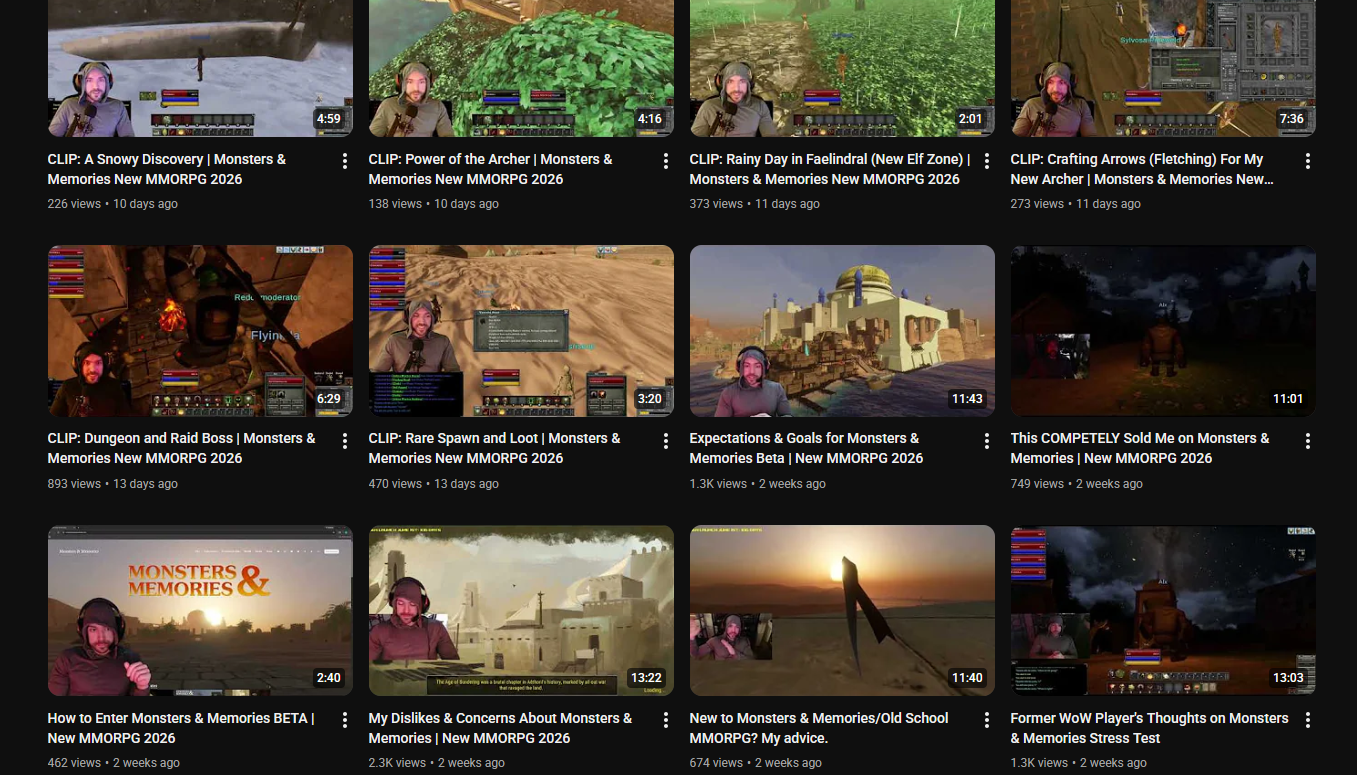Select the title CLIP: Rare Spawn and Loot
The image size is (1357, 775).
[494, 448]
